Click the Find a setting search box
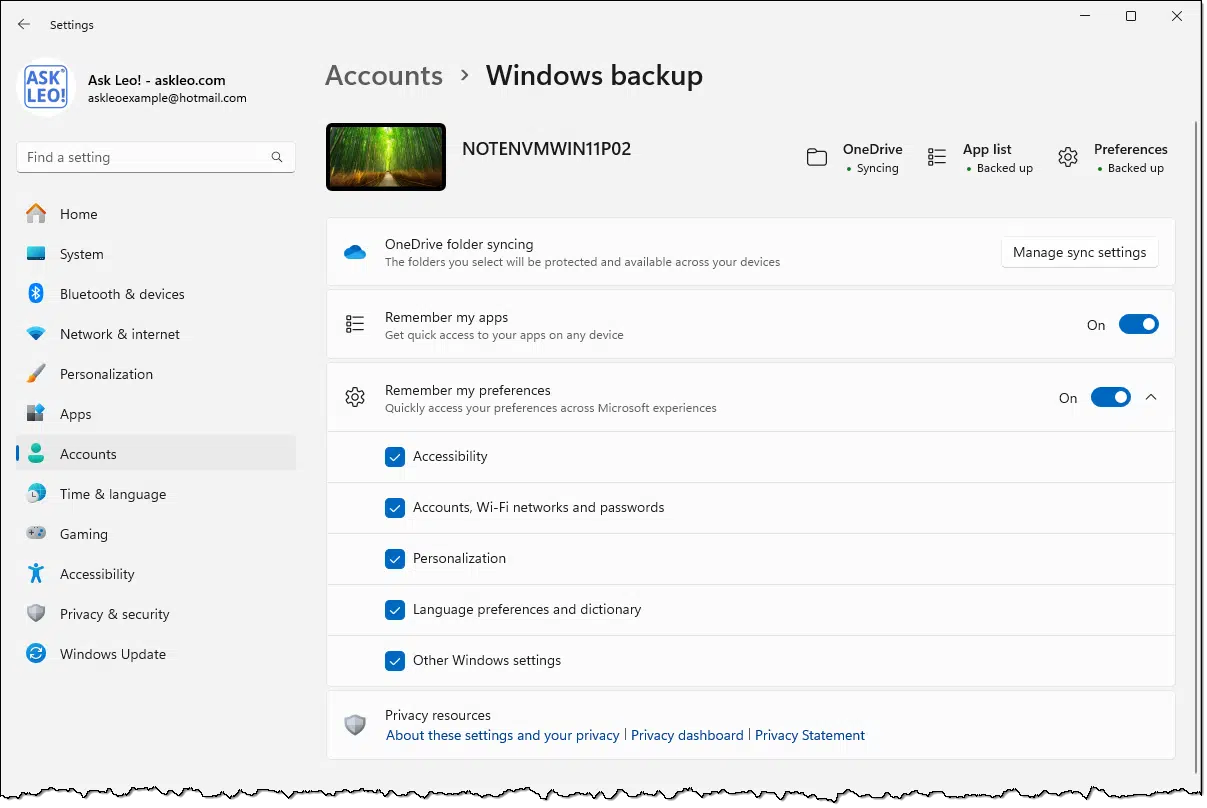The height and width of the screenshot is (808, 1207). (x=156, y=157)
